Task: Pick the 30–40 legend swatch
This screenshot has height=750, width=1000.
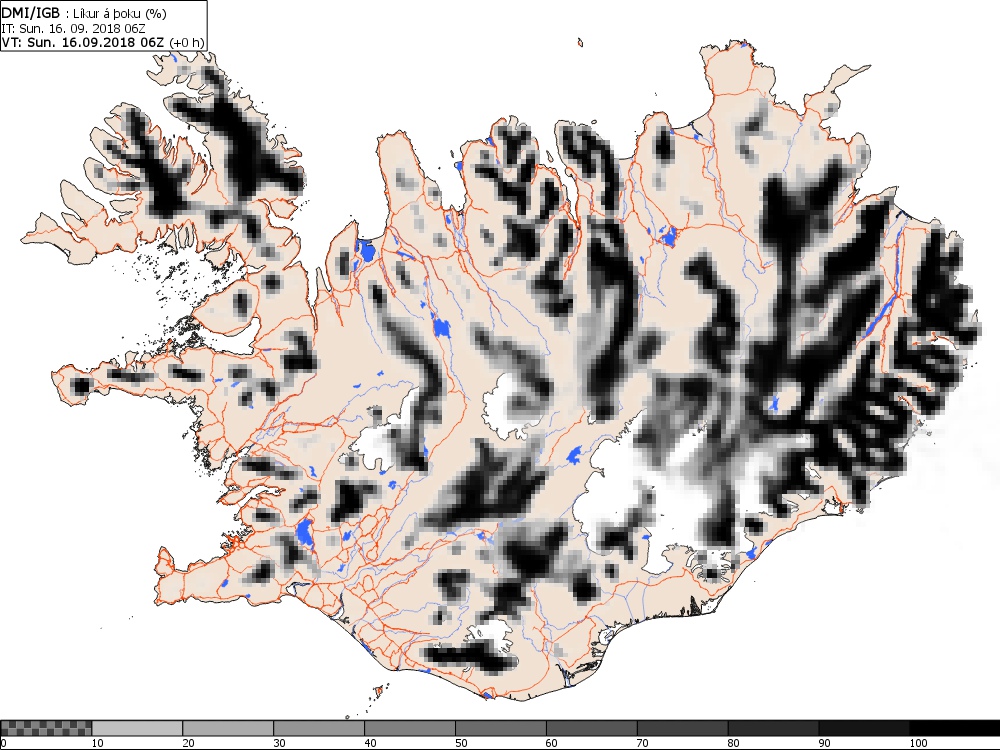Action: point(319,728)
